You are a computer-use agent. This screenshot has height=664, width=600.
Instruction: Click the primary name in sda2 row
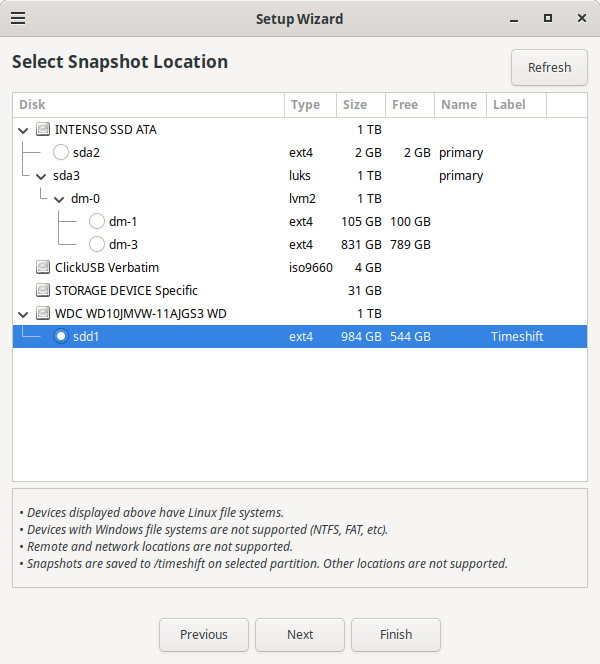click(461, 153)
